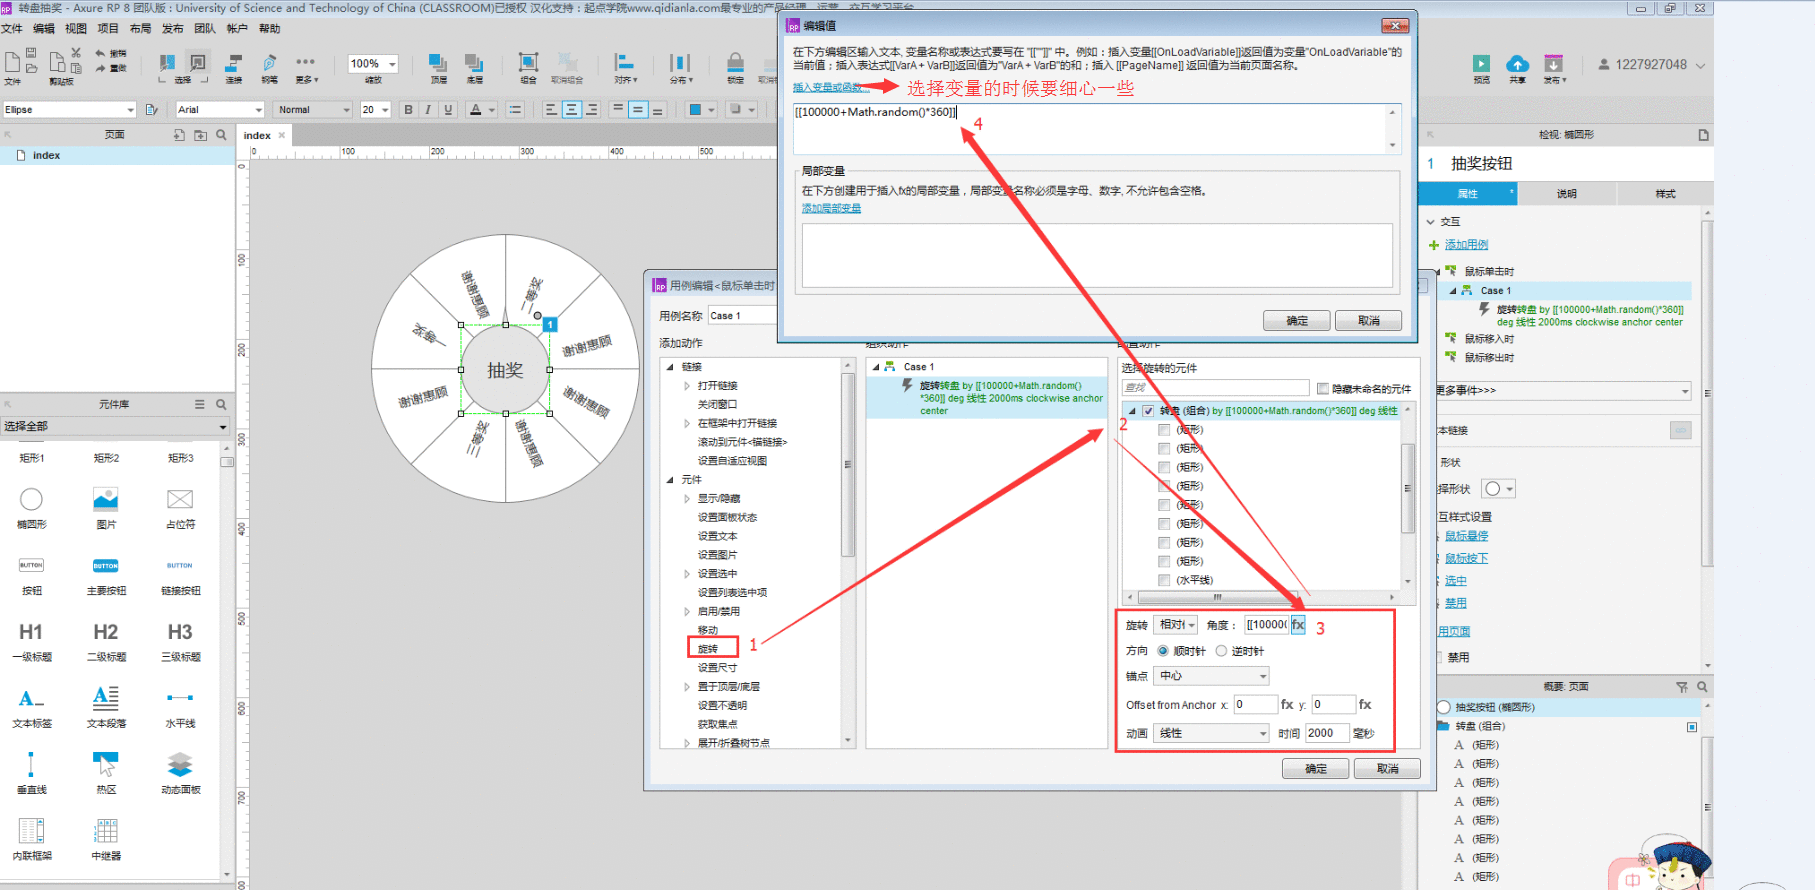Image resolution: width=1815 pixels, height=890 pixels.
Task: Open the 锚点 中心 anchor dropdown
Action: 1211,677
